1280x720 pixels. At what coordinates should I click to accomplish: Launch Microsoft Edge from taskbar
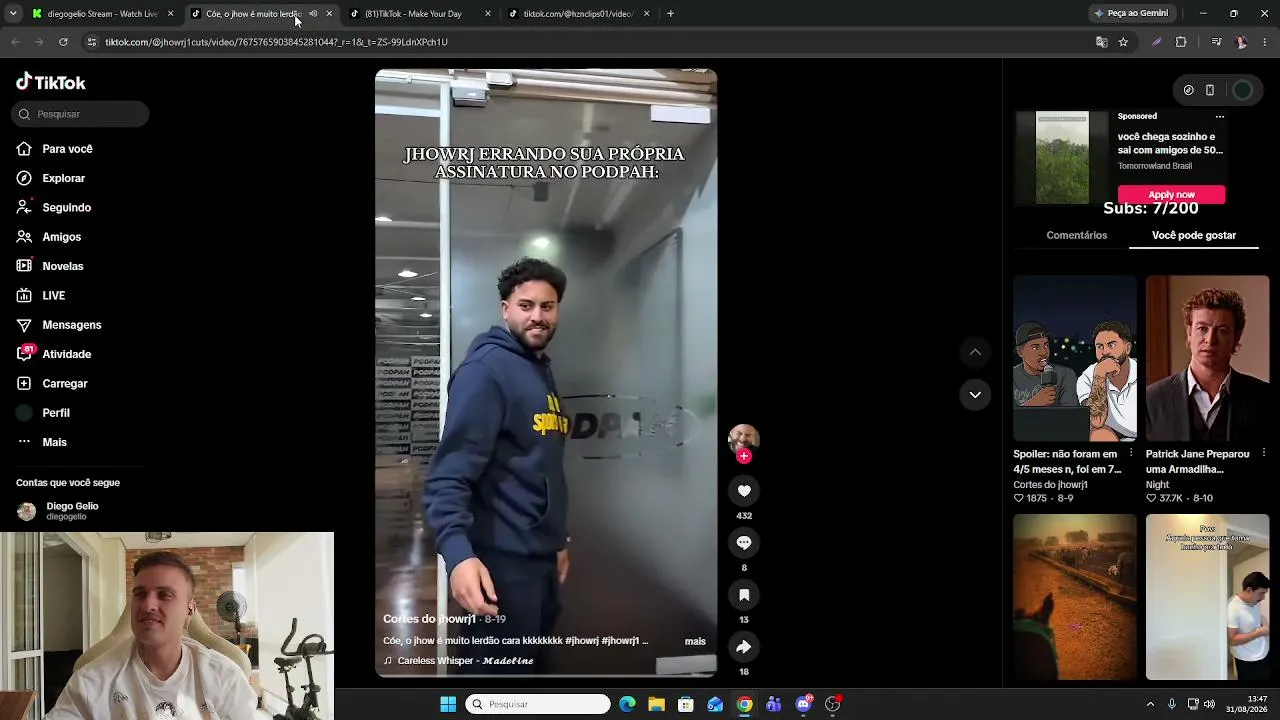(627, 704)
